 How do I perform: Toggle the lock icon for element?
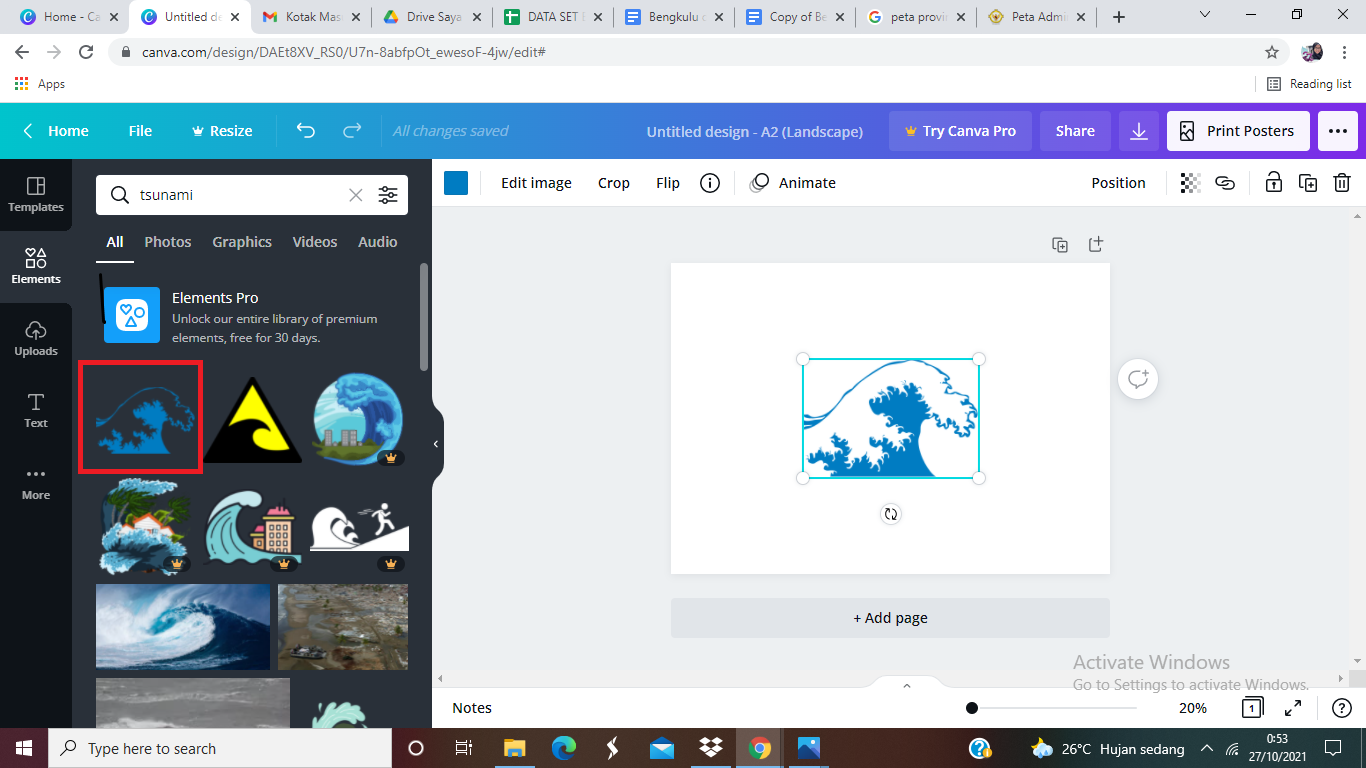(1273, 183)
